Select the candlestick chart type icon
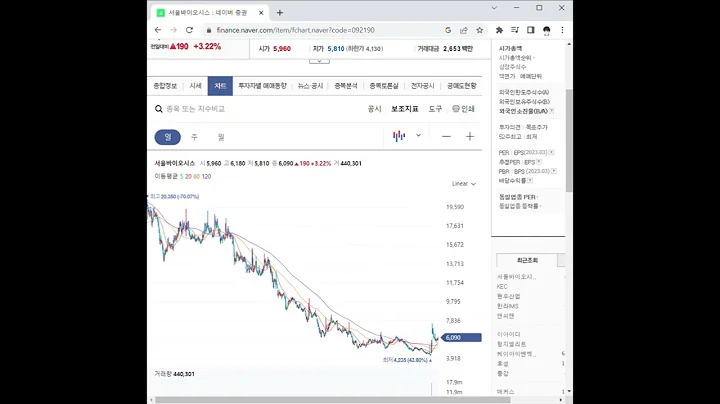This screenshot has height=404, width=720. (x=399, y=136)
